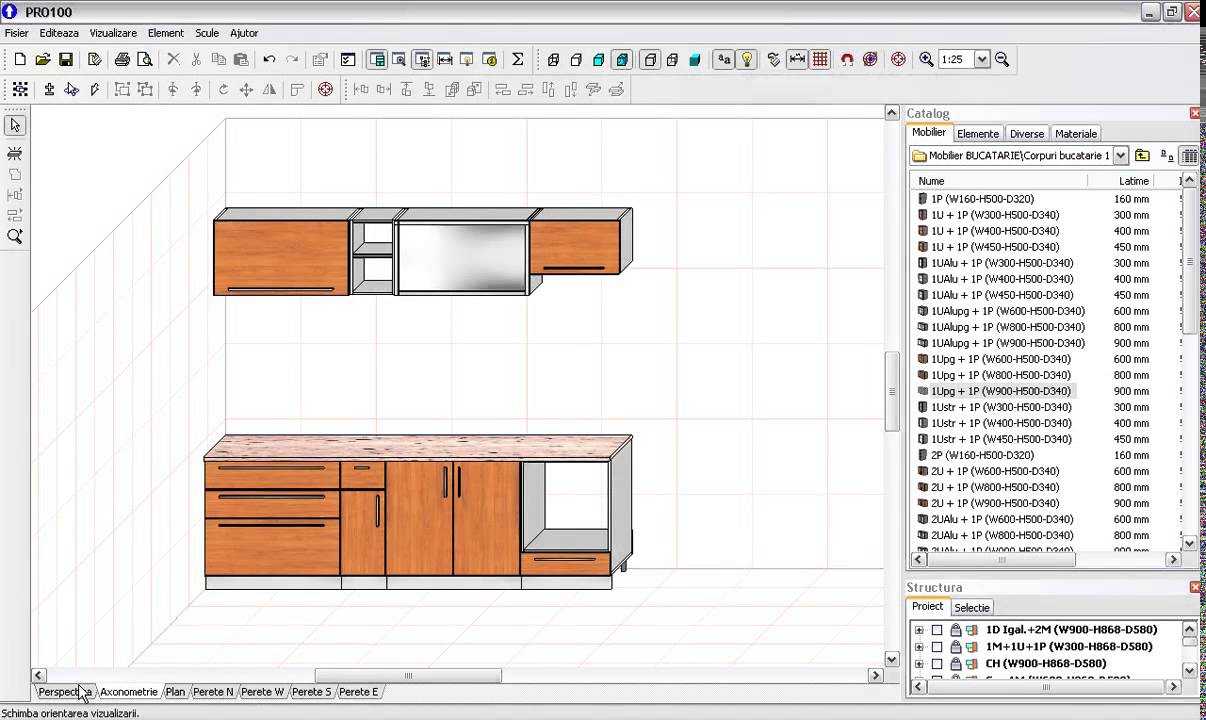Click the Print icon in toolbar
Image resolution: width=1206 pixels, height=720 pixels.
pos(122,60)
